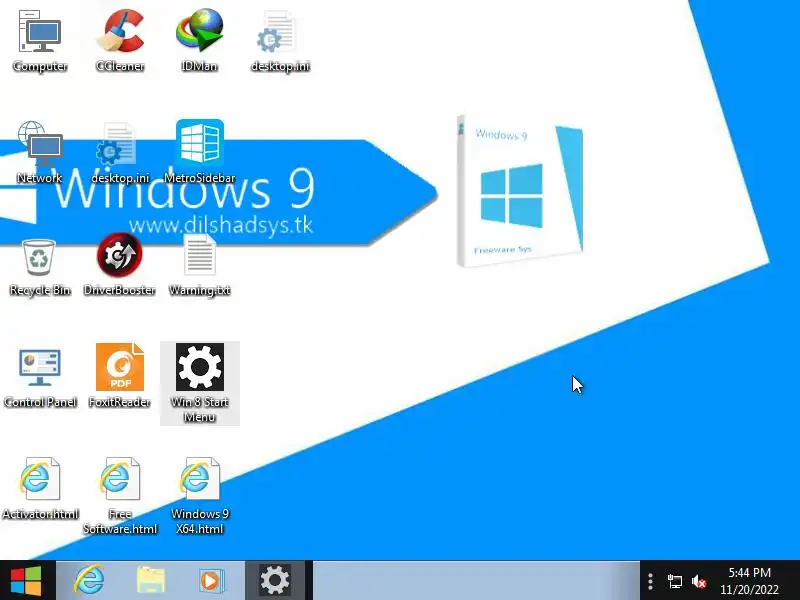Viewport: 800px width, 600px height.
Task: Open the Computer desktop icon
Action: pos(40,41)
